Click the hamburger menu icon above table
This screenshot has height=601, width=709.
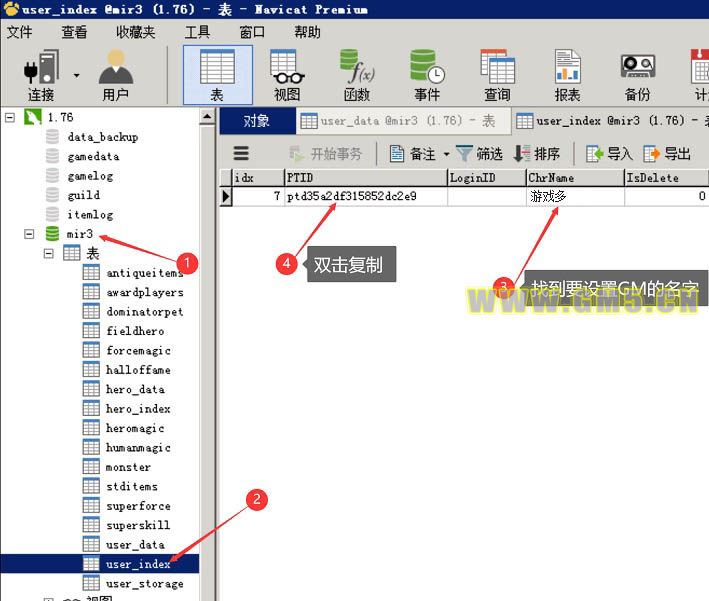point(241,154)
